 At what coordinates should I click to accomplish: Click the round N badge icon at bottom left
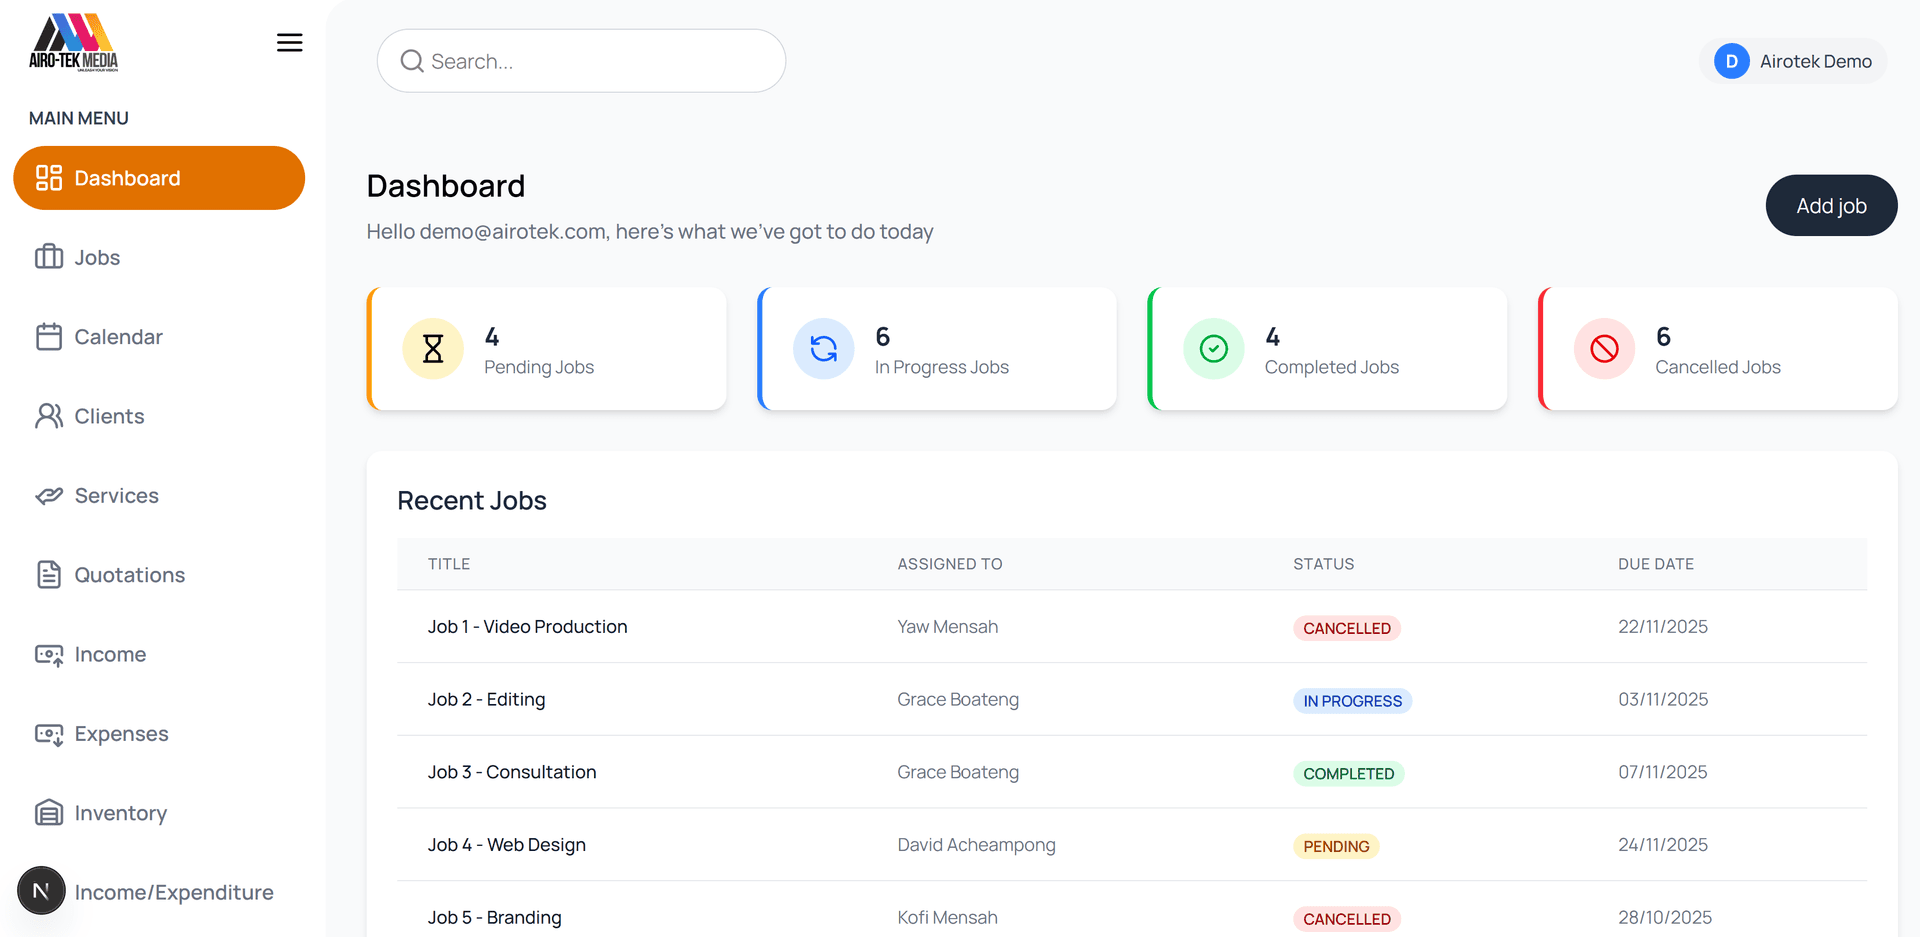tap(41, 891)
